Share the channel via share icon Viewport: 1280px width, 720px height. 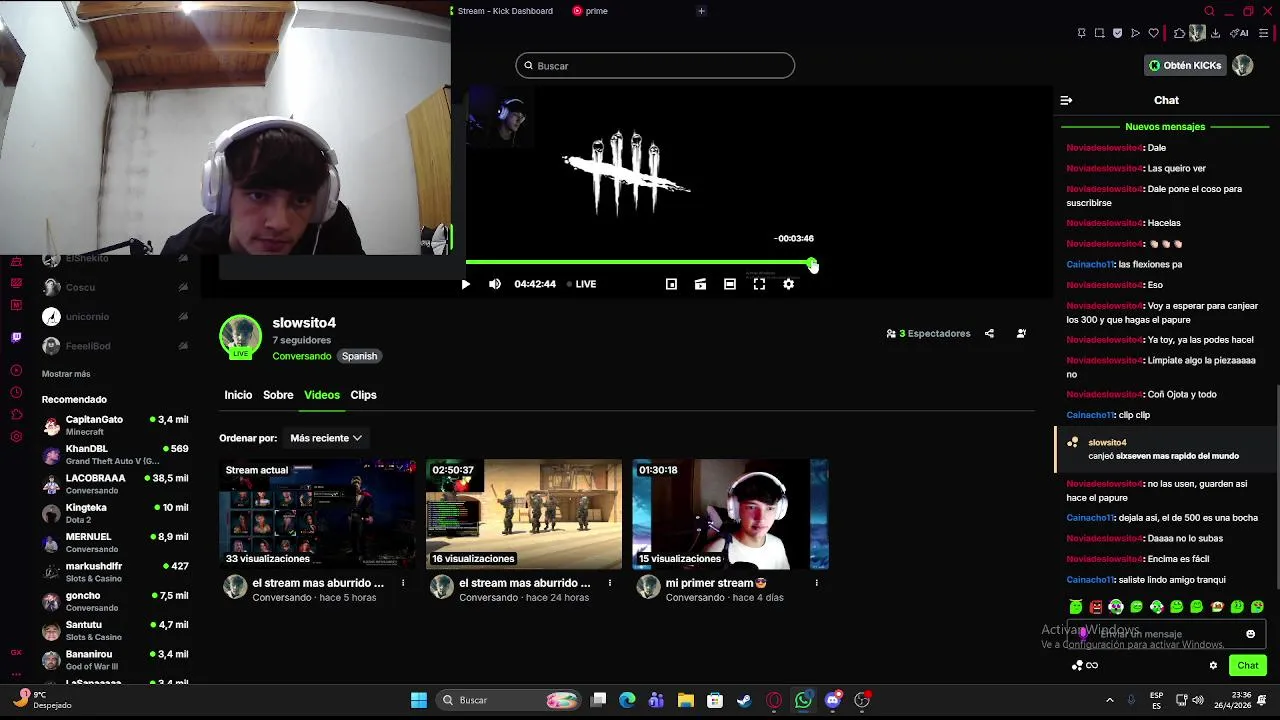coord(989,333)
